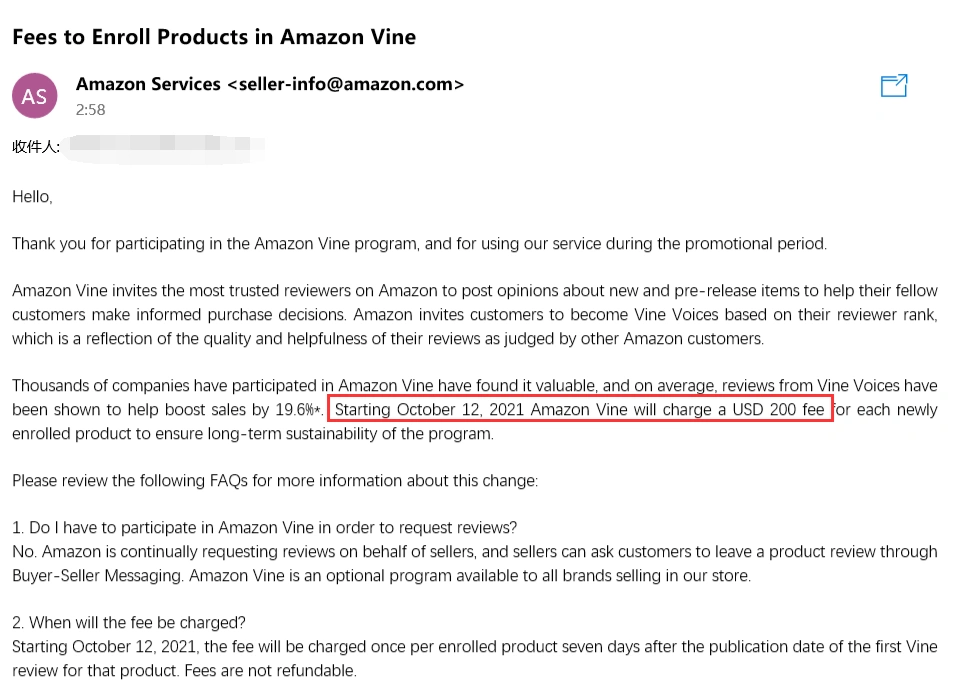Click FAQ question 1 about requesting reviews
The height and width of the screenshot is (697, 953).
pos(264,527)
